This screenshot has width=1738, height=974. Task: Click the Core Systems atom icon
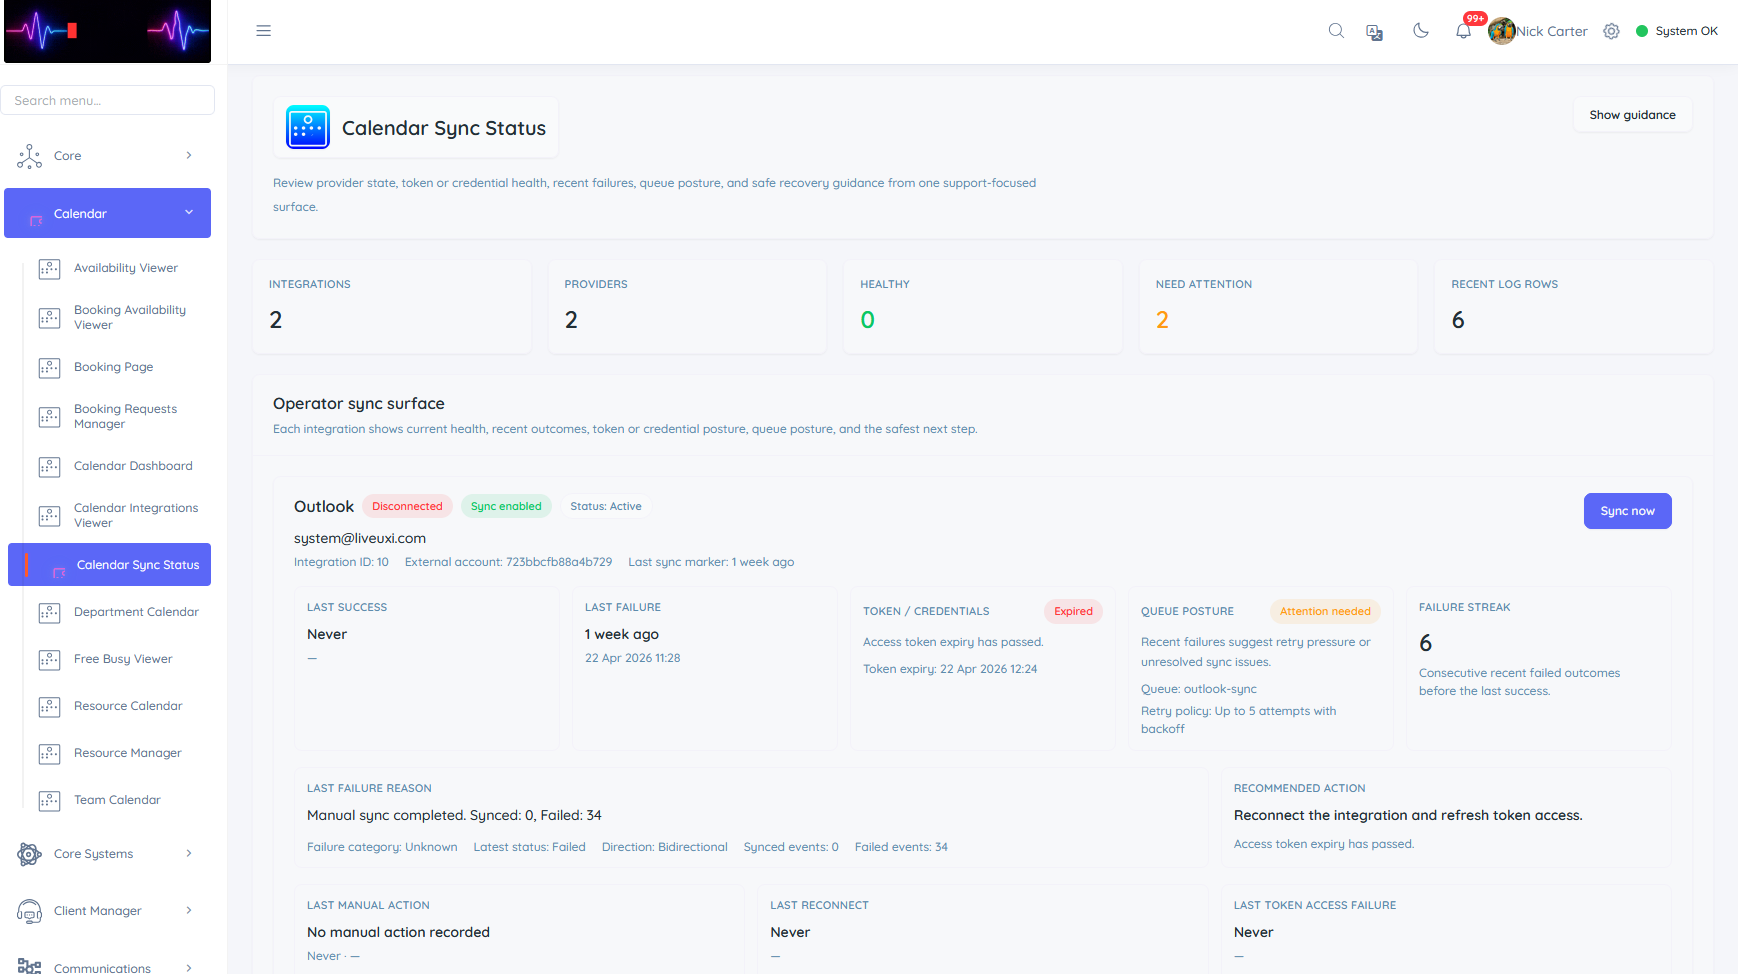click(29, 854)
